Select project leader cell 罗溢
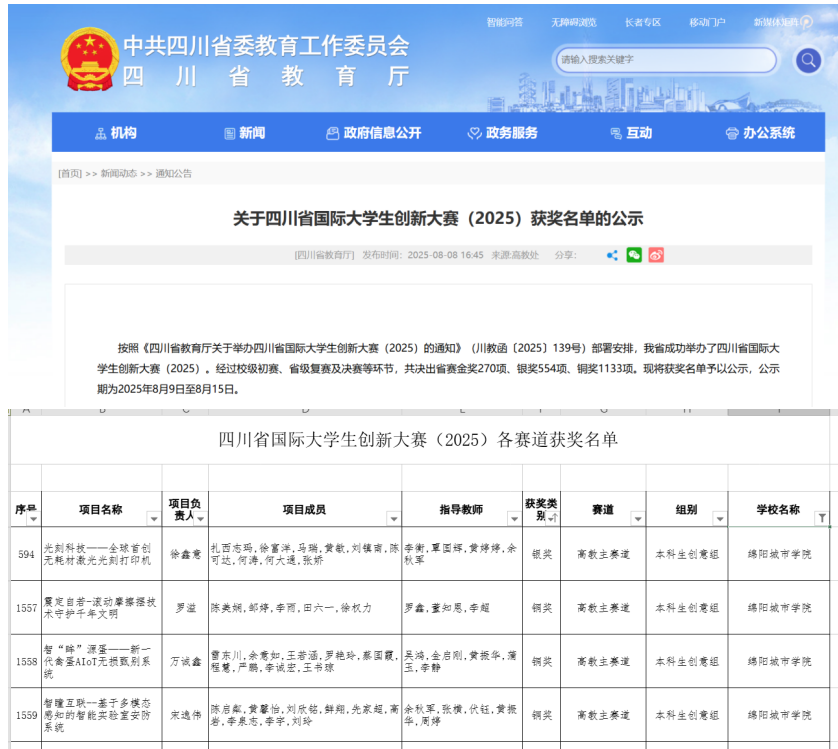Image resolution: width=838 pixels, height=749 pixels. (185, 608)
